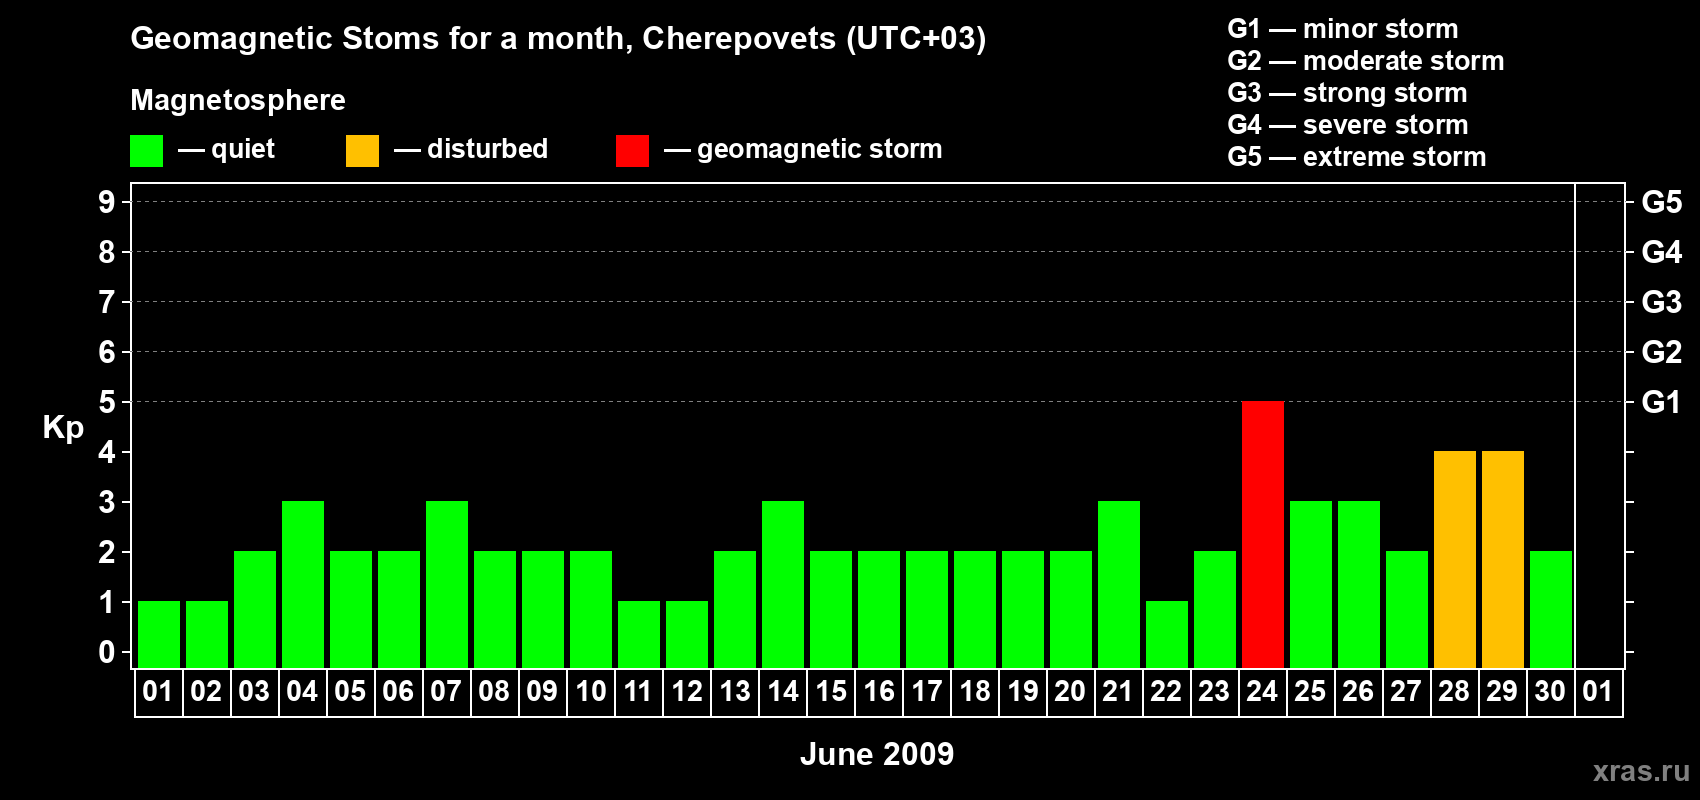Viewport: 1700px width, 800px height.
Task: Click the date label "19" on the x-axis
Action: (1023, 691)
